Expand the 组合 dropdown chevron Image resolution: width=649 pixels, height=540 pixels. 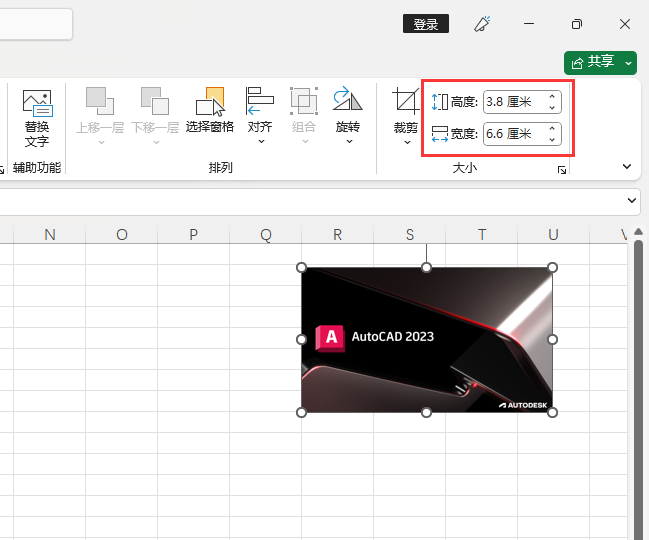point(305,142)
